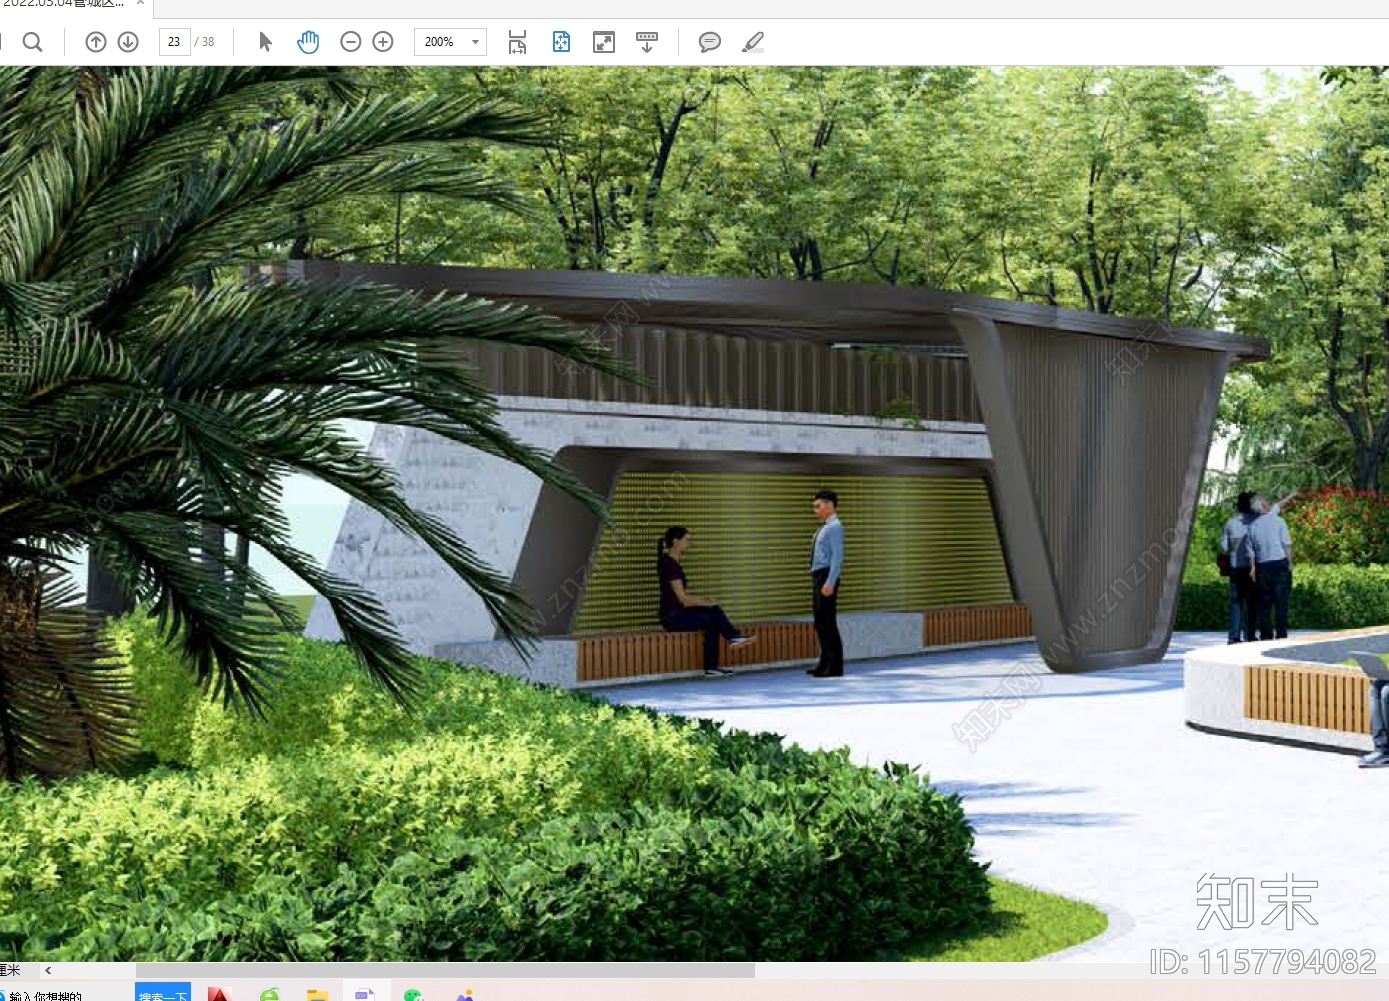The width and height of the screenshot is (1389, 1001).
Task: Apply Fit to Width scrolling mode
Action: [517, 42]
